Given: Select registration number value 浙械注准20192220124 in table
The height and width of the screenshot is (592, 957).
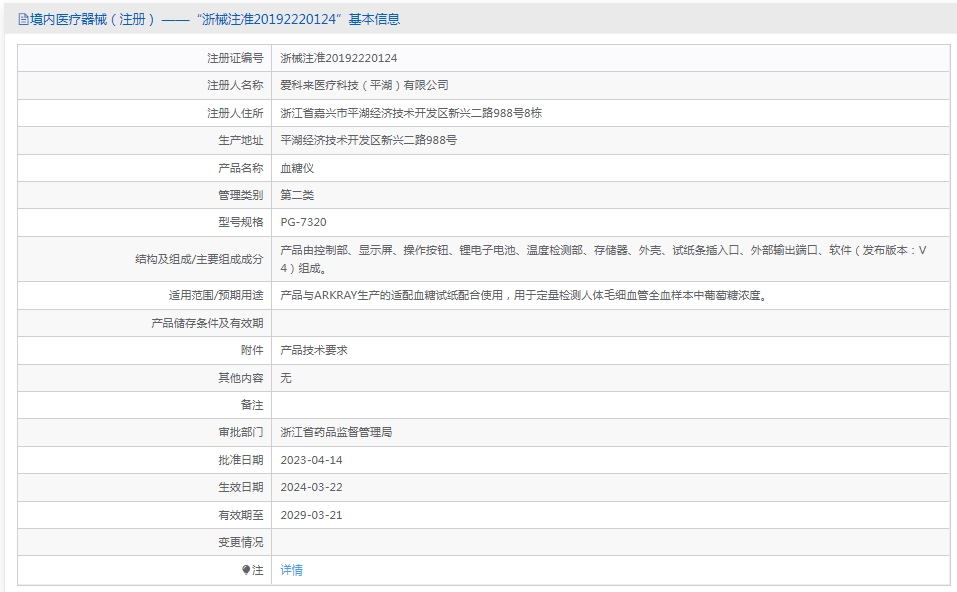Looking at the screenshot, I should [x=339, y=58].
